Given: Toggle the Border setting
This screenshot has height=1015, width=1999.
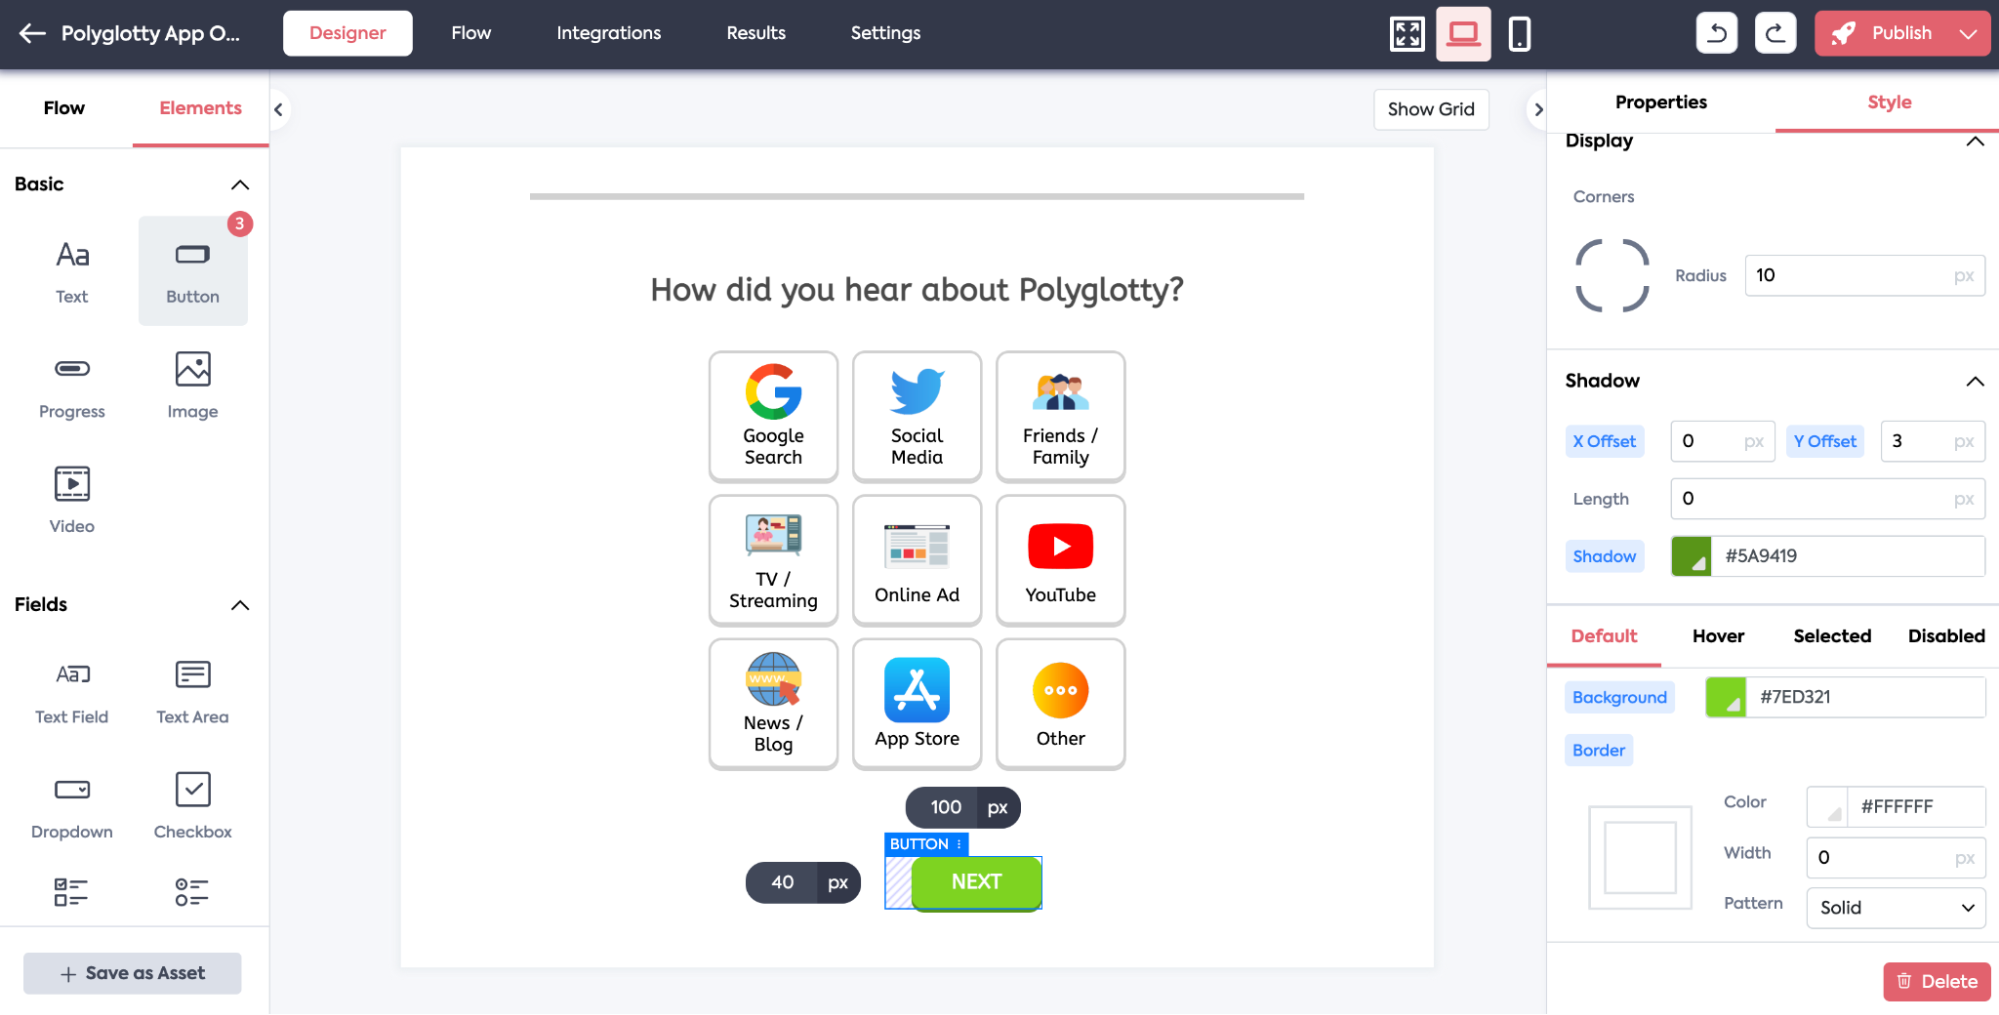Looking at the screenshot, I should [x=1597, y=749].
